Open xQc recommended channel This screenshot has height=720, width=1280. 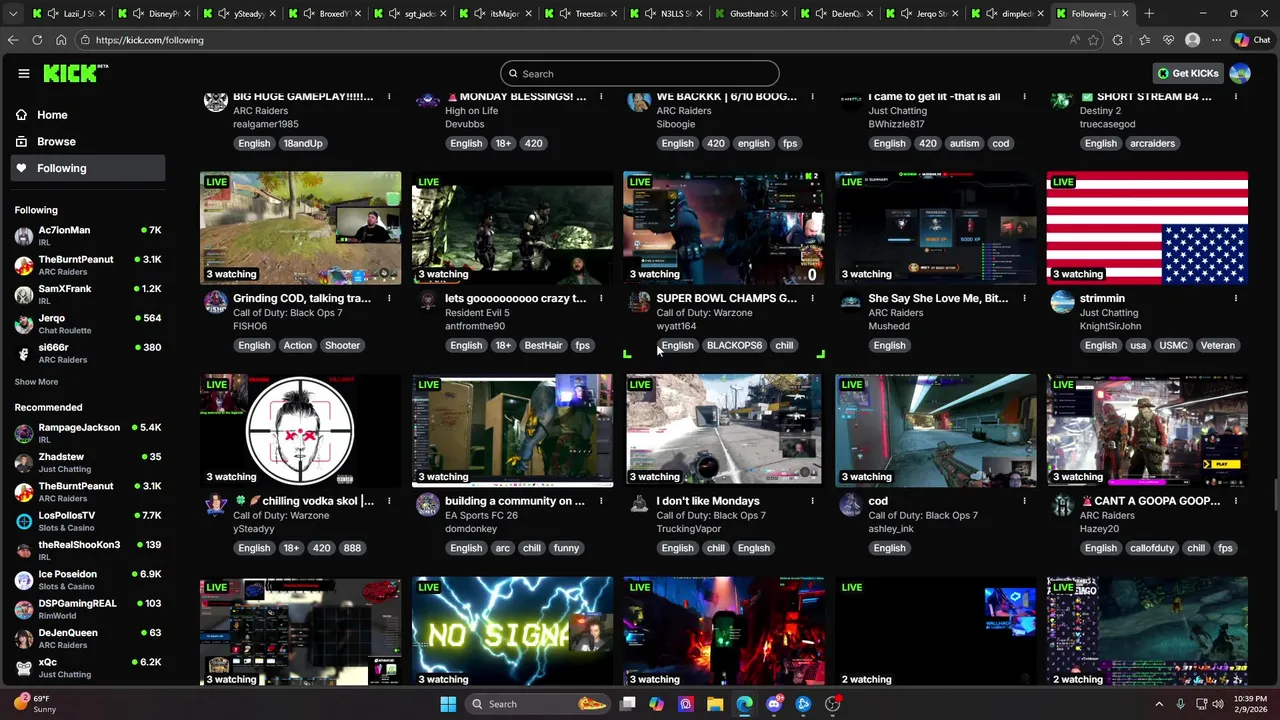88,668
